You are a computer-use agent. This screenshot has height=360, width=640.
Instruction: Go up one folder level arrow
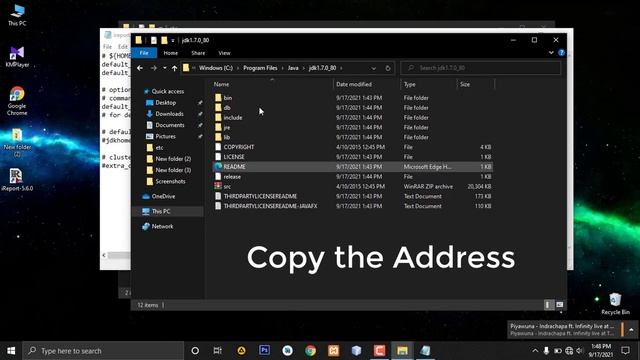tap(174, 68)
